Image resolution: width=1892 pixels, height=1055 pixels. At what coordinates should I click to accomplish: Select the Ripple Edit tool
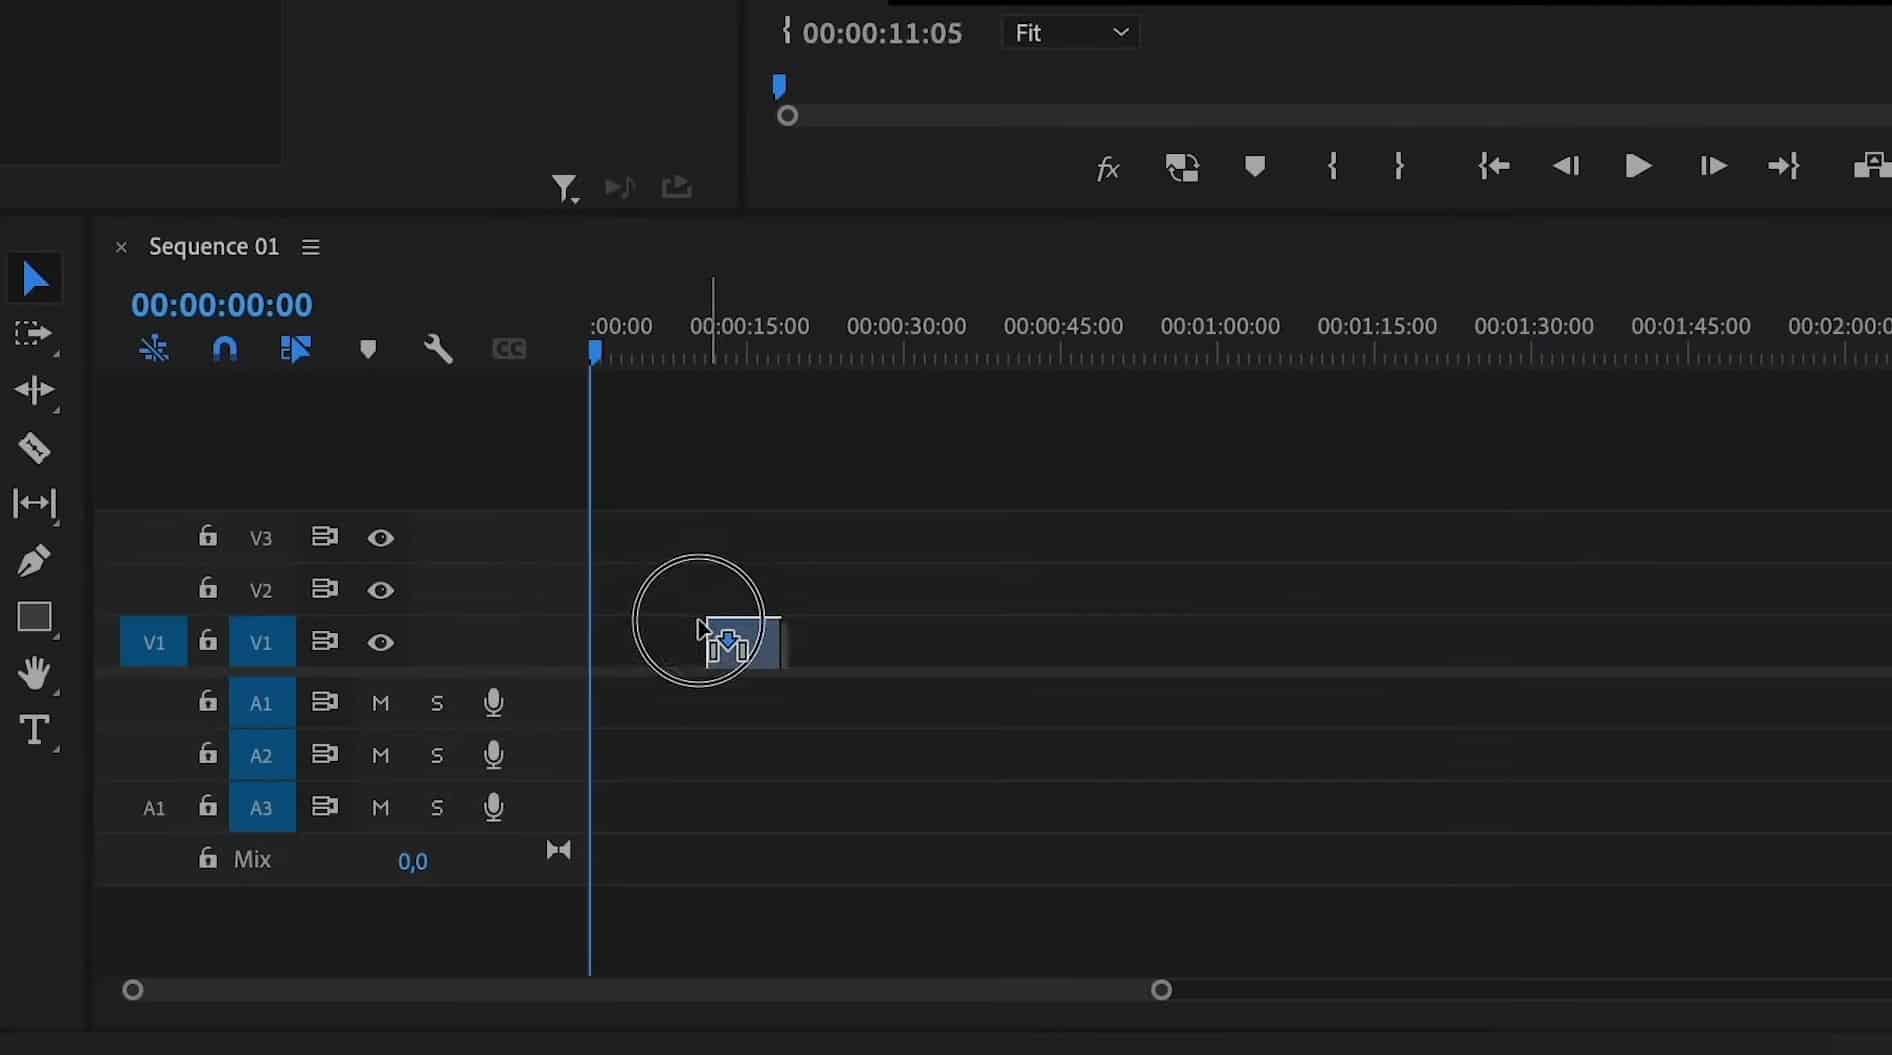click(34, 390)
